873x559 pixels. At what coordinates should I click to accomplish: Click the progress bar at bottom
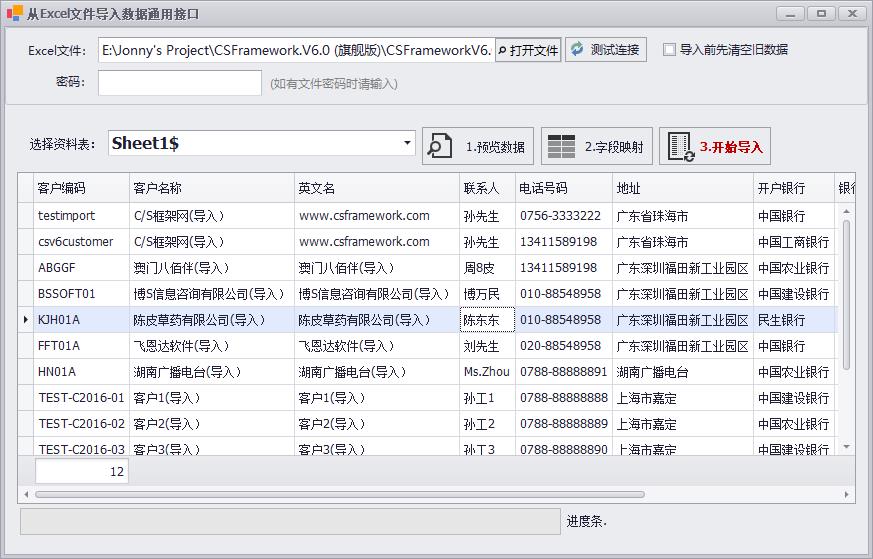[x=290, y=521]
